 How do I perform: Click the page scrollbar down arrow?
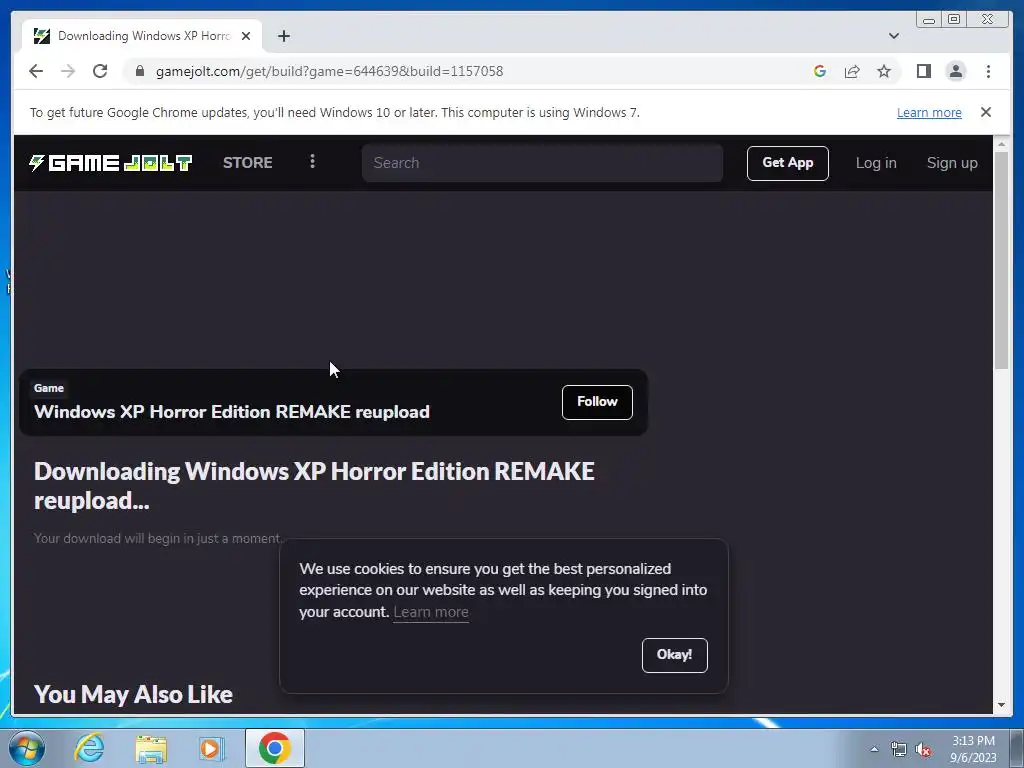click(1001, 705)
